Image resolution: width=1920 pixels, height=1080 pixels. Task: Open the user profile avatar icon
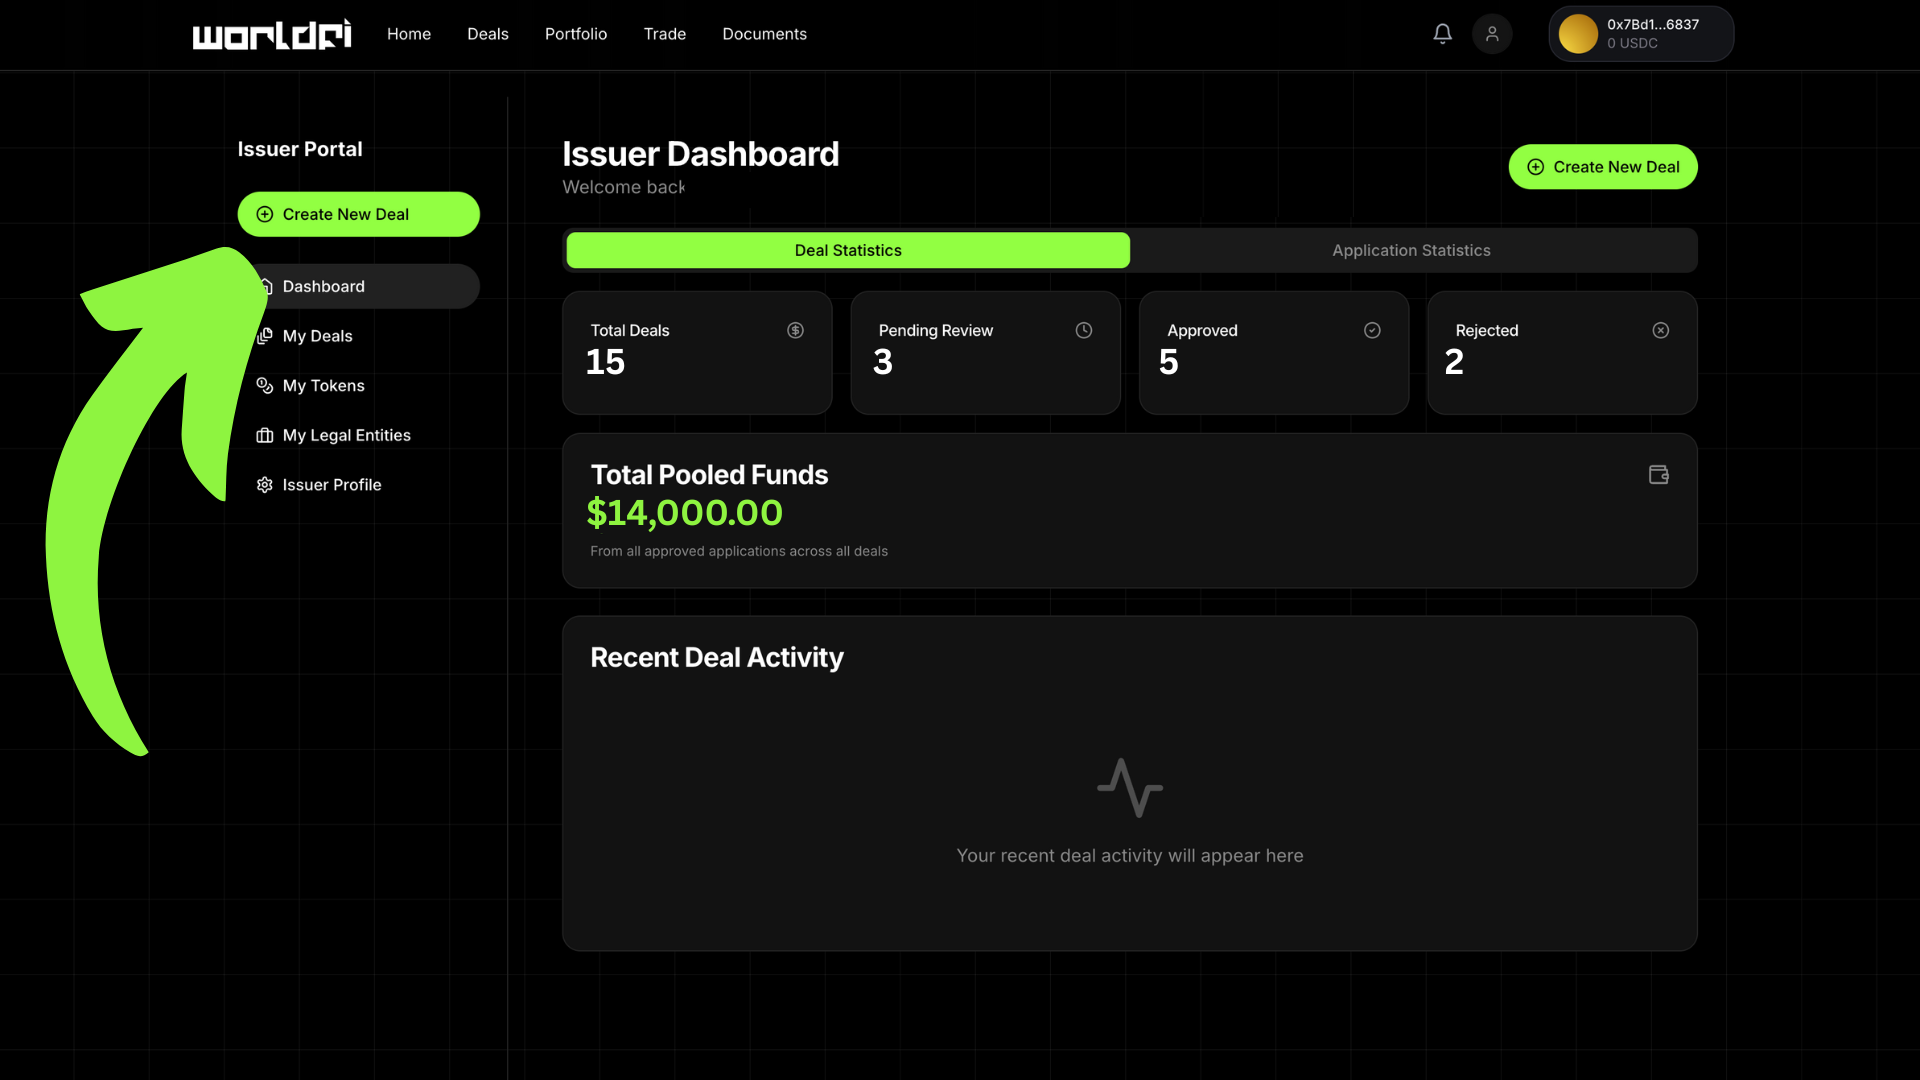(x=1492, y=34)
